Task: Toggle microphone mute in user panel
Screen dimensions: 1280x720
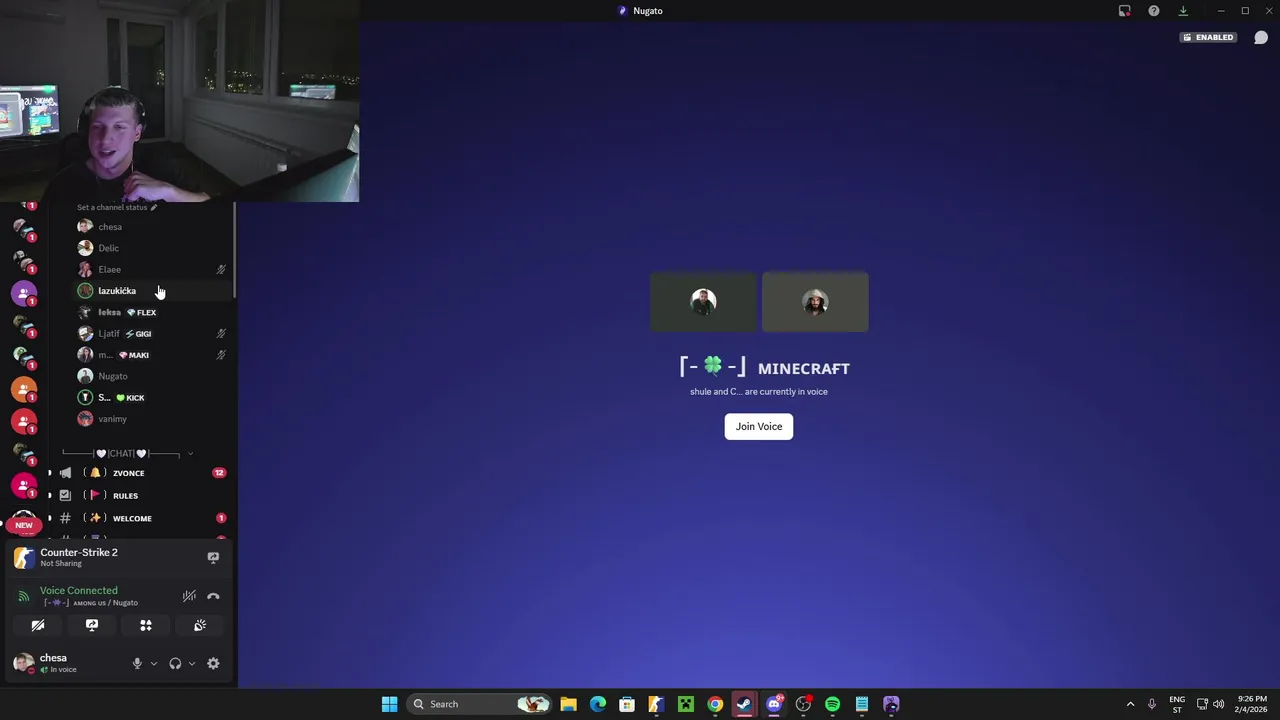Action: 137,664
